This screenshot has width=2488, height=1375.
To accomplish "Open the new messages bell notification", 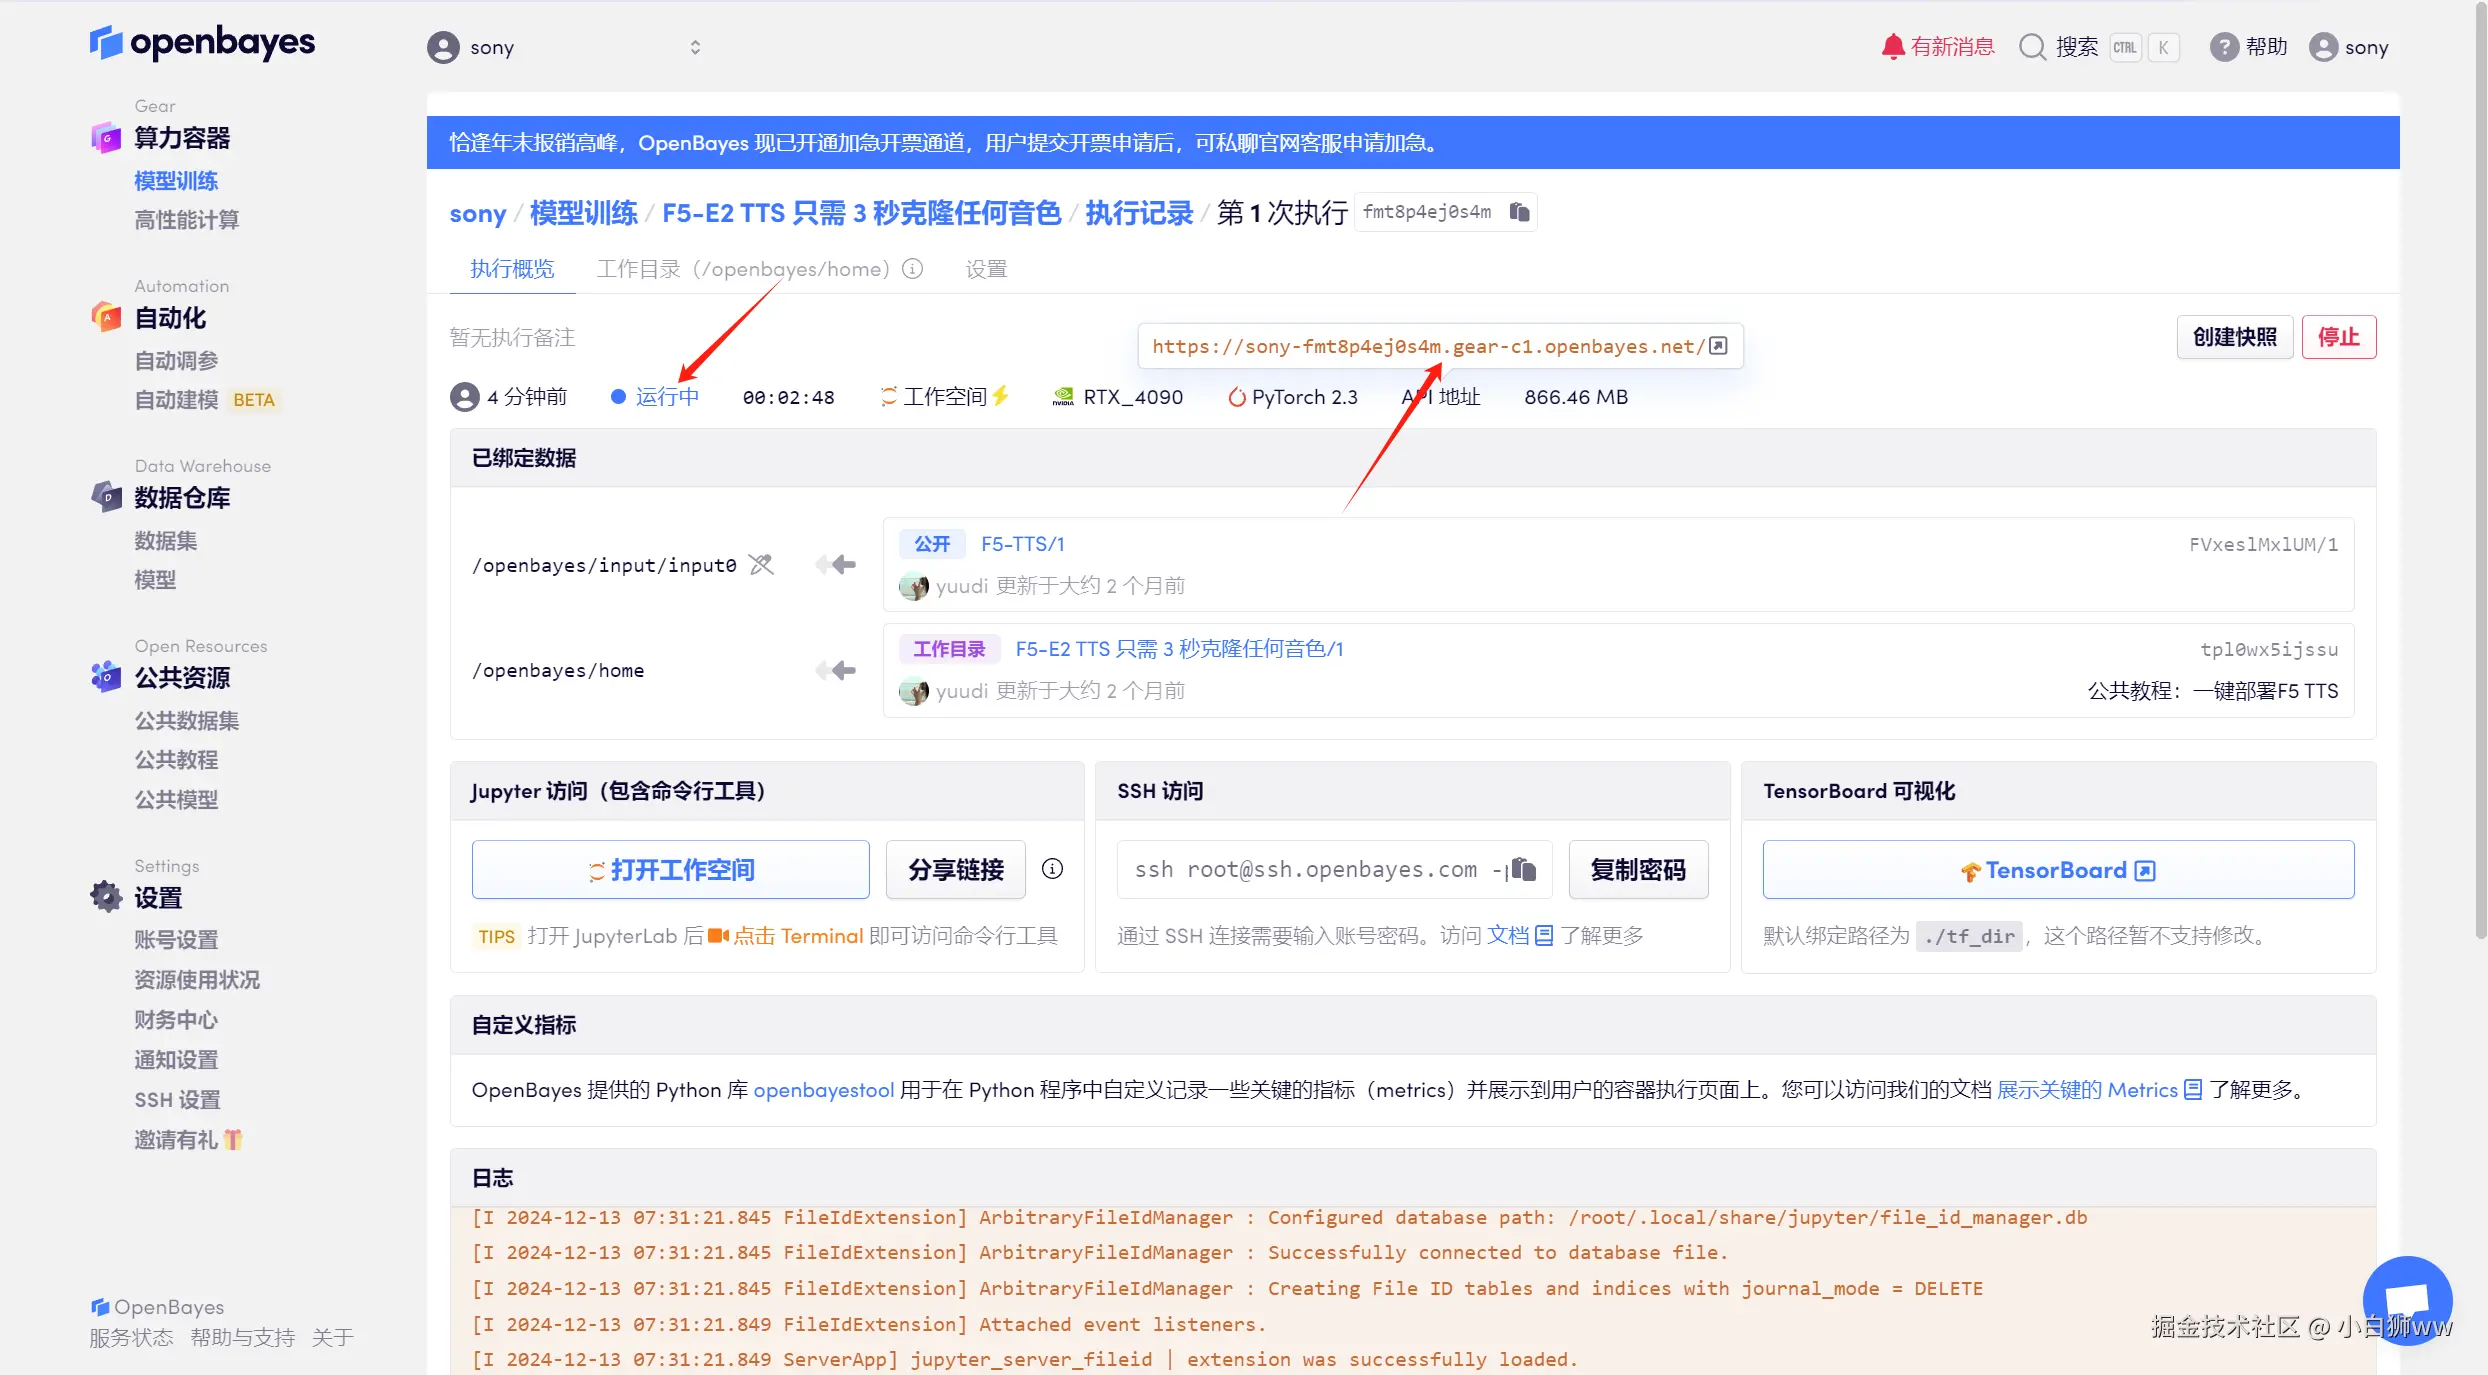I will [1892, 47].
